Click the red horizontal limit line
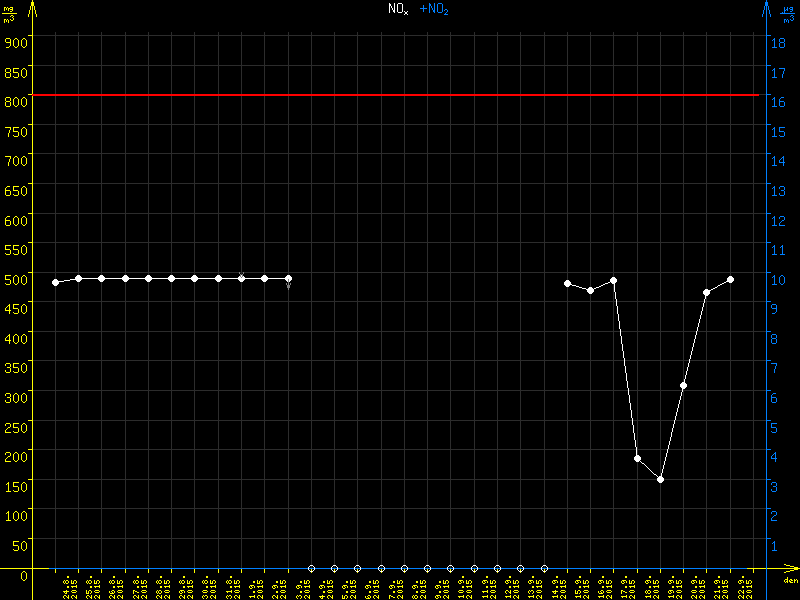Image resolution: width=800 pixels, height=600 pixels. (400, 95)
